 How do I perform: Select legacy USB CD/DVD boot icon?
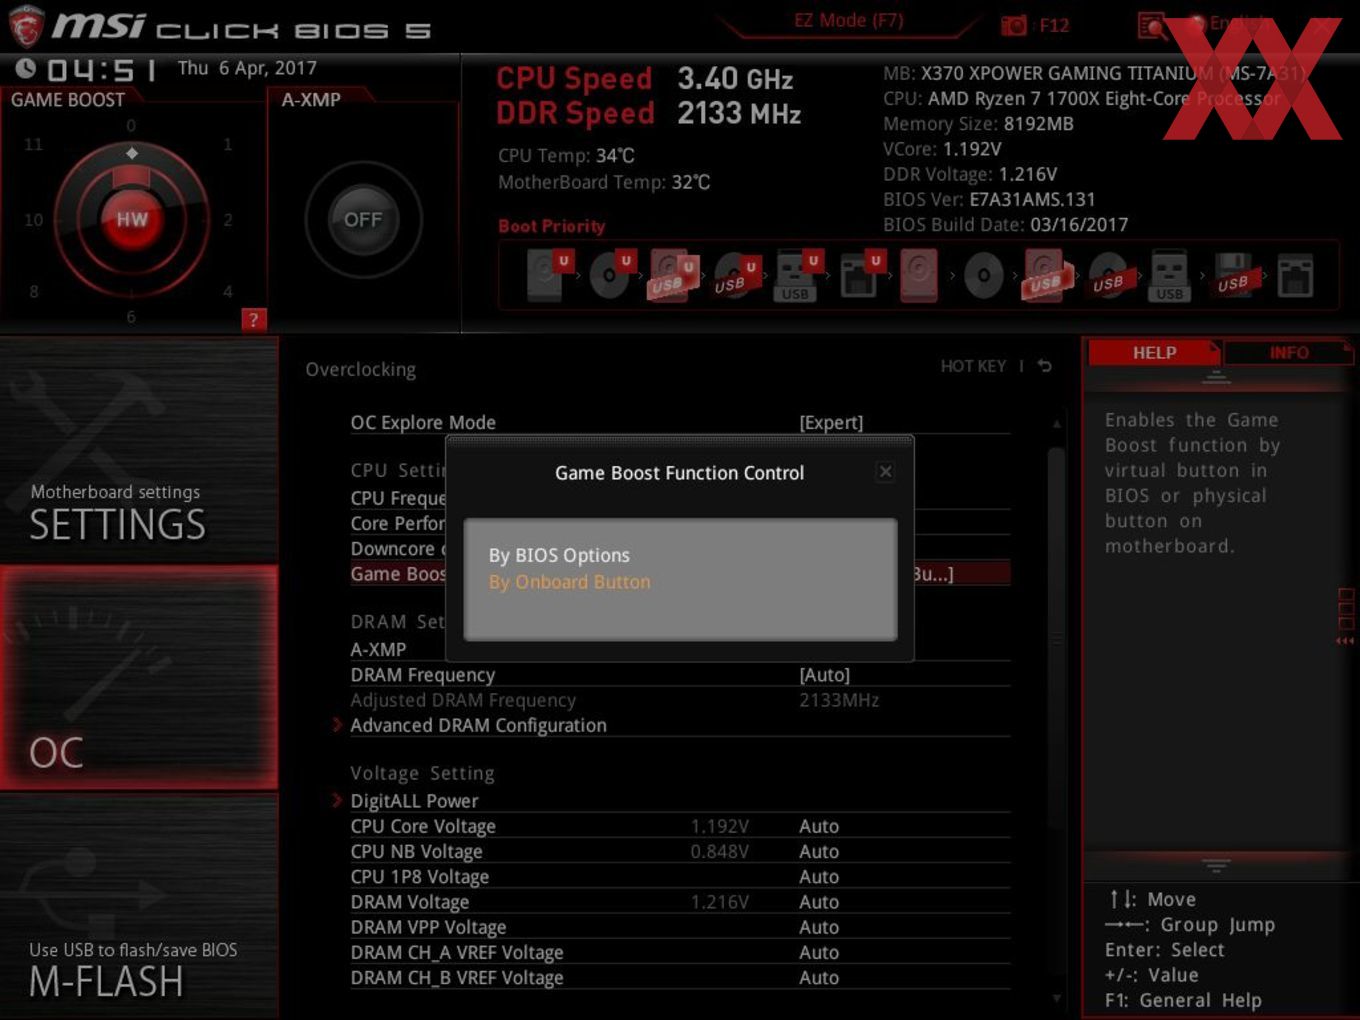click(x=1108, y=276)
